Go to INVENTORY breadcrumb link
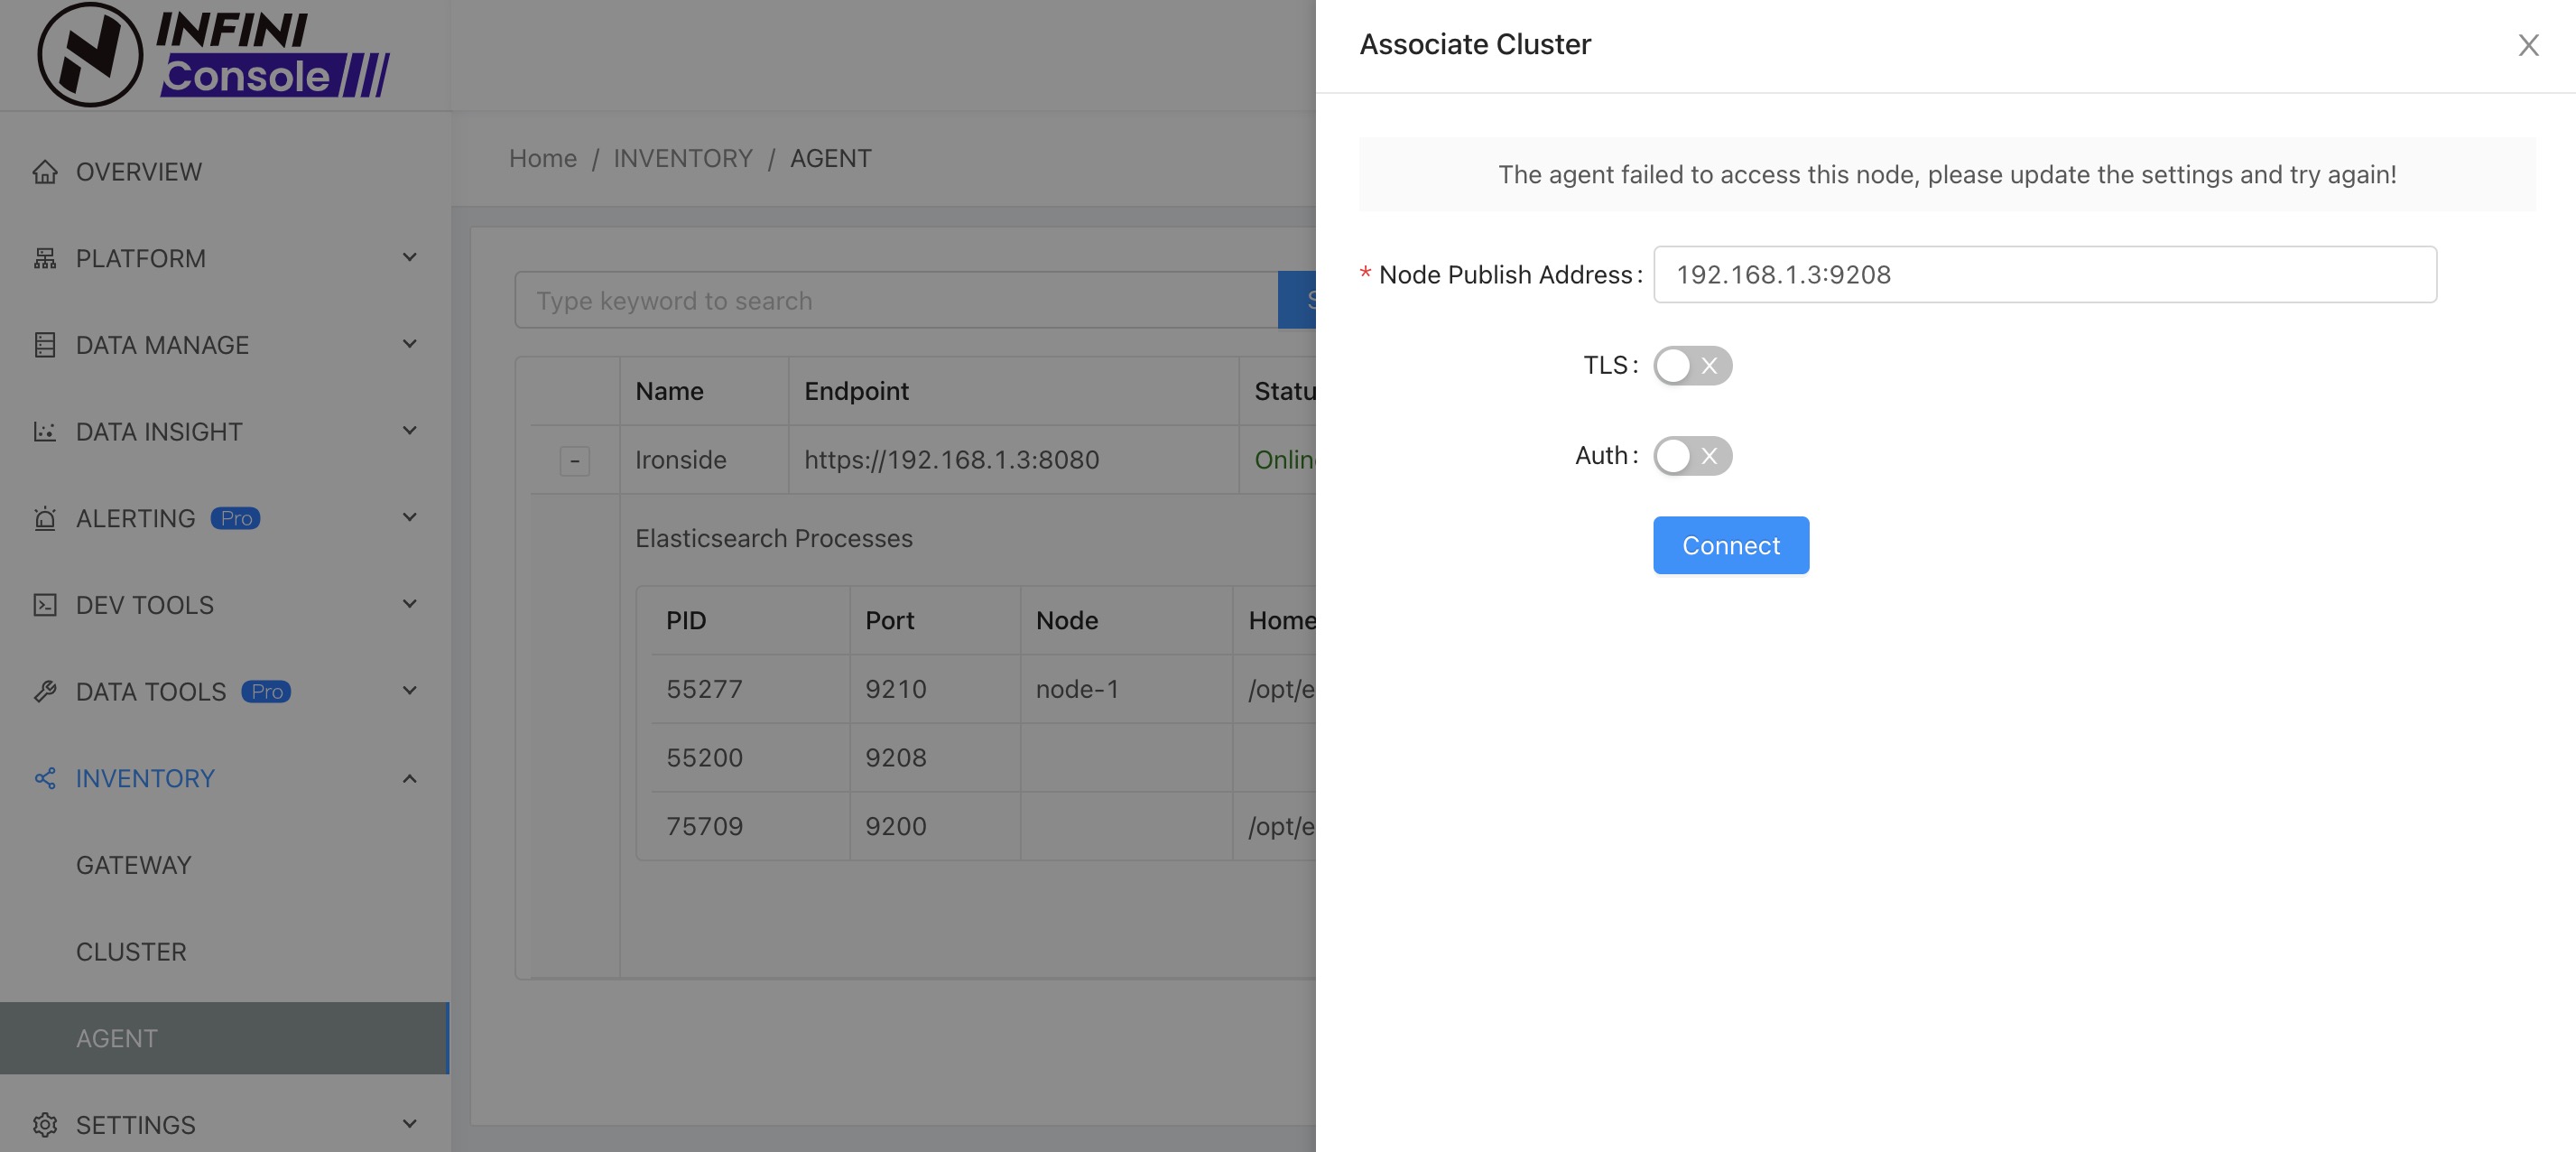2576x1152 pixels. (683, 158)
